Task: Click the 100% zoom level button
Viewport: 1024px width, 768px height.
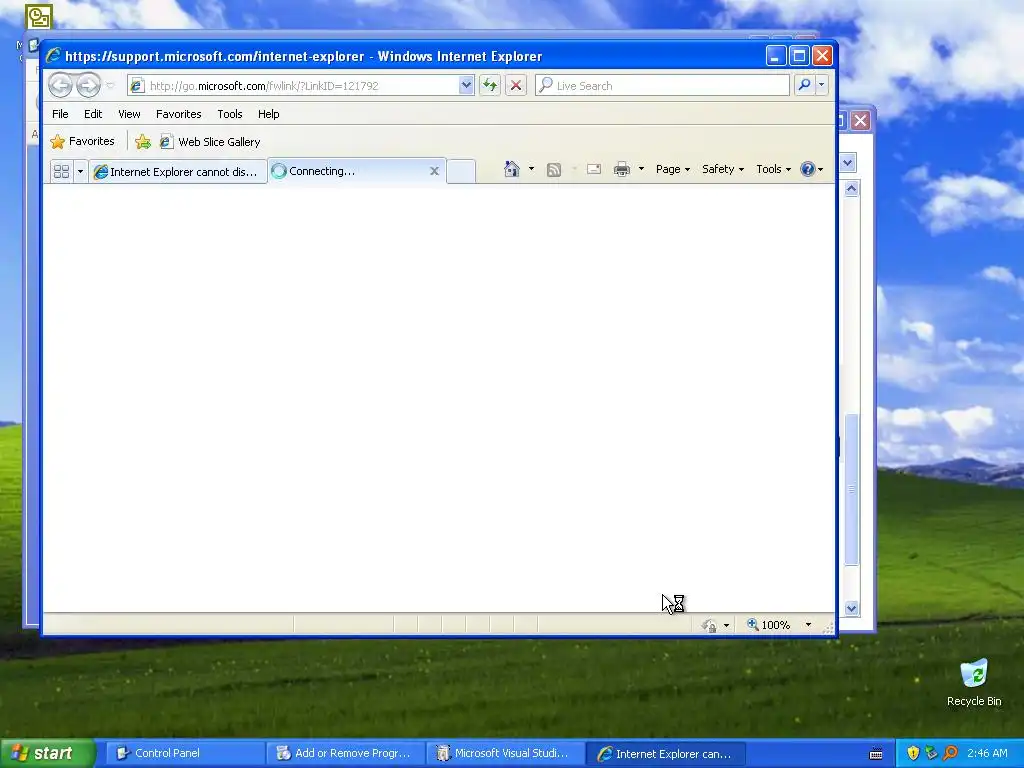Action: click(x=769, y=625)
